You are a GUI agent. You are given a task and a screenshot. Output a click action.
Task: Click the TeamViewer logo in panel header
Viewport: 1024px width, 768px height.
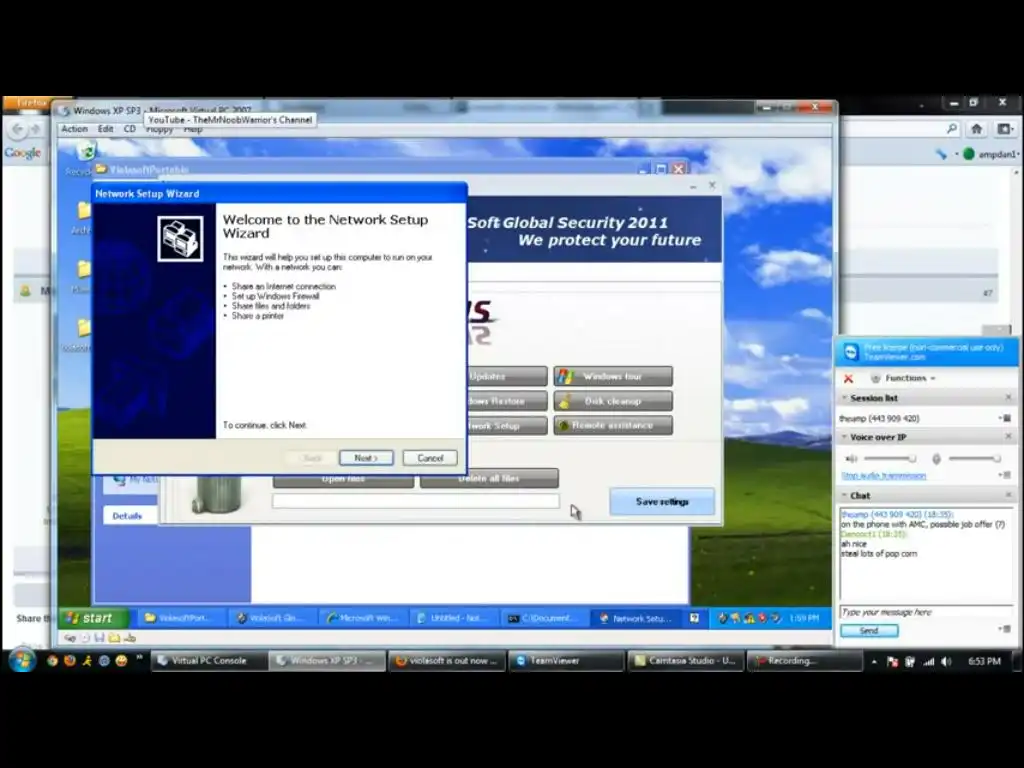850,352
